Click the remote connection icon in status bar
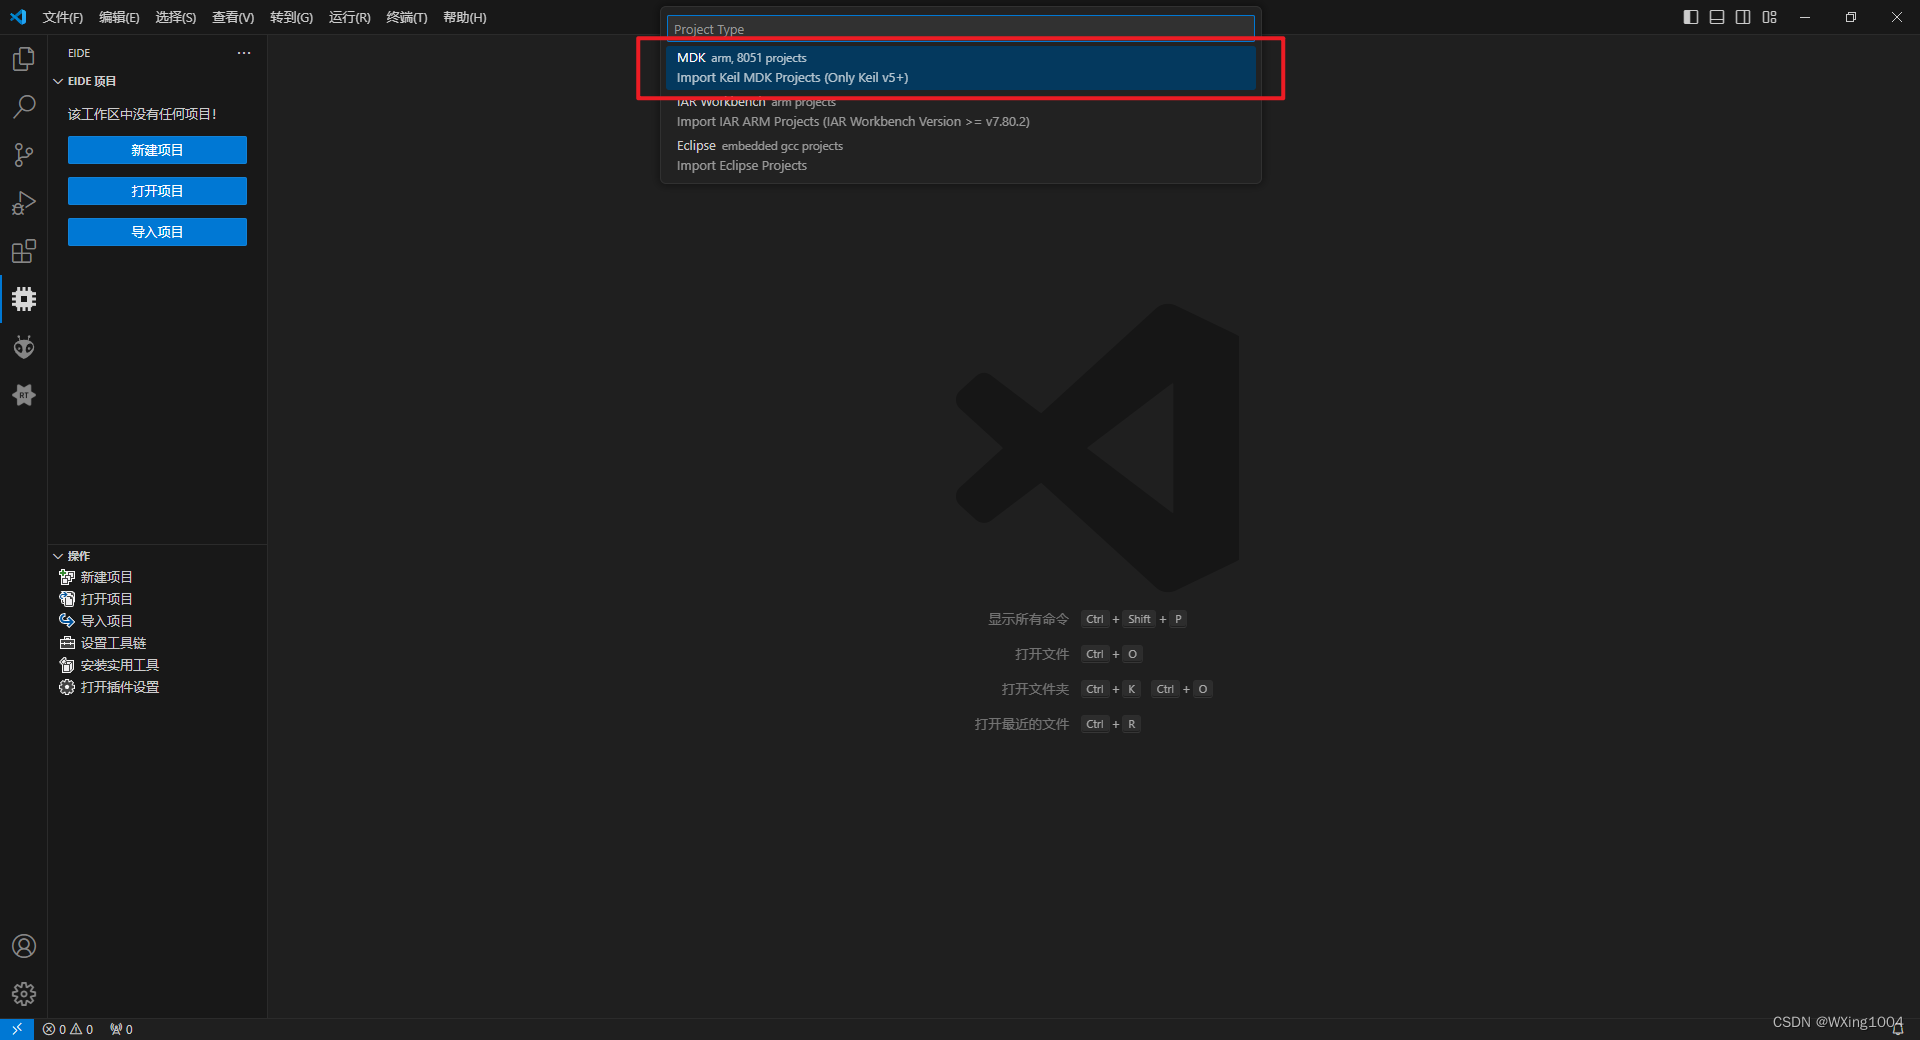 pos(16,1029)
